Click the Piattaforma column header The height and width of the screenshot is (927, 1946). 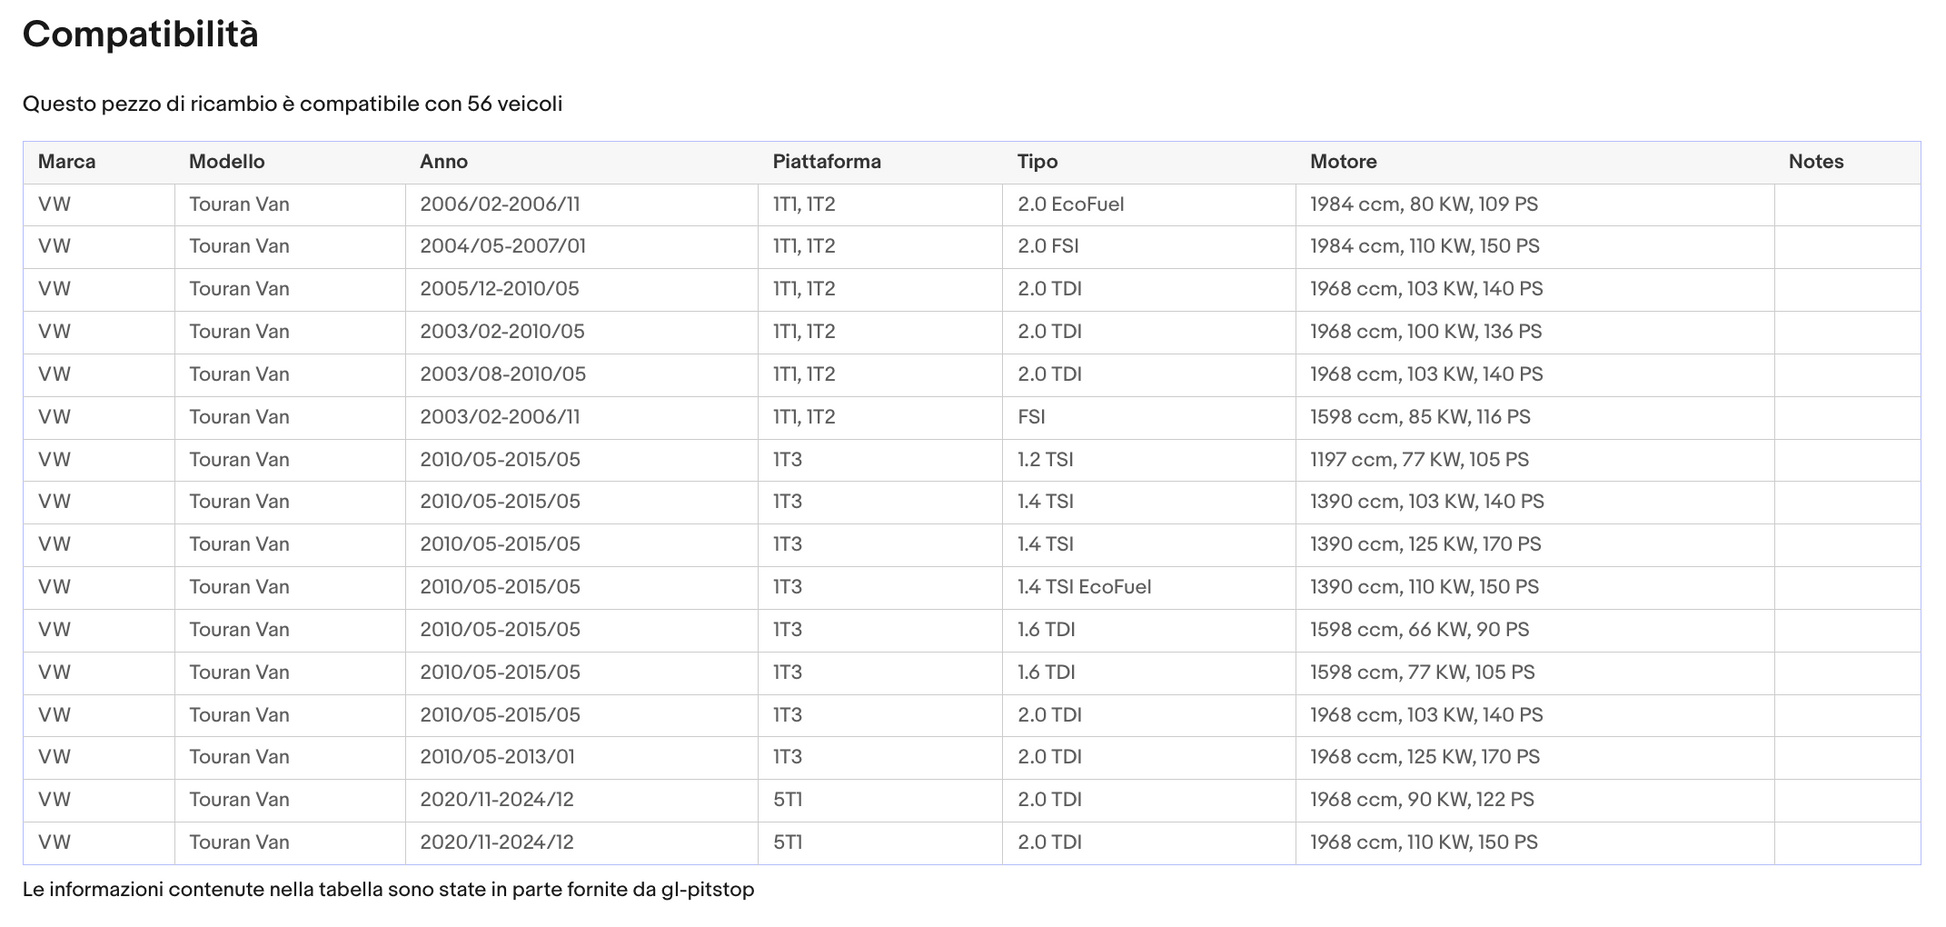click(827, 162)
